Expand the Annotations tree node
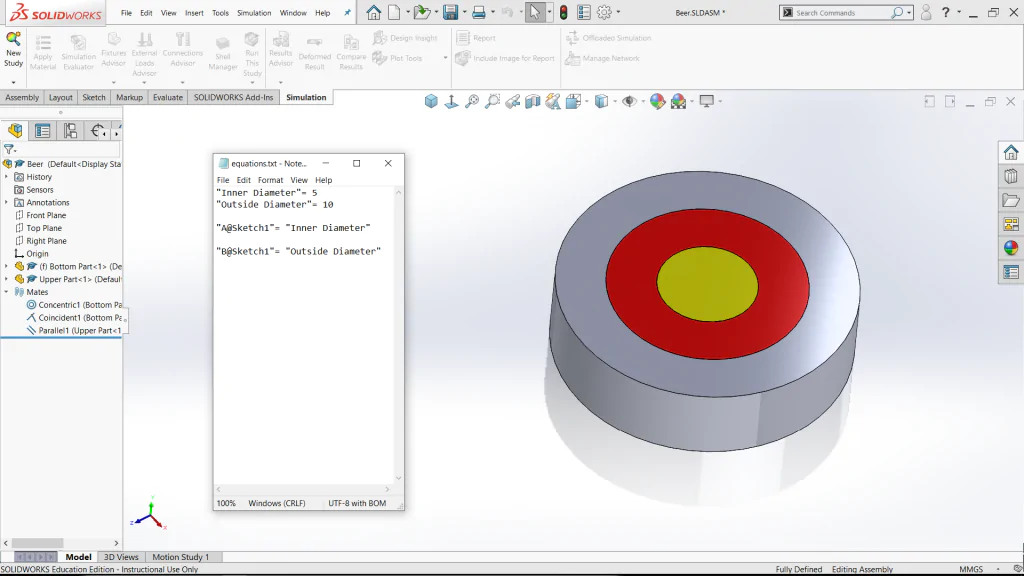1024x576 pixels. point(7,202)
